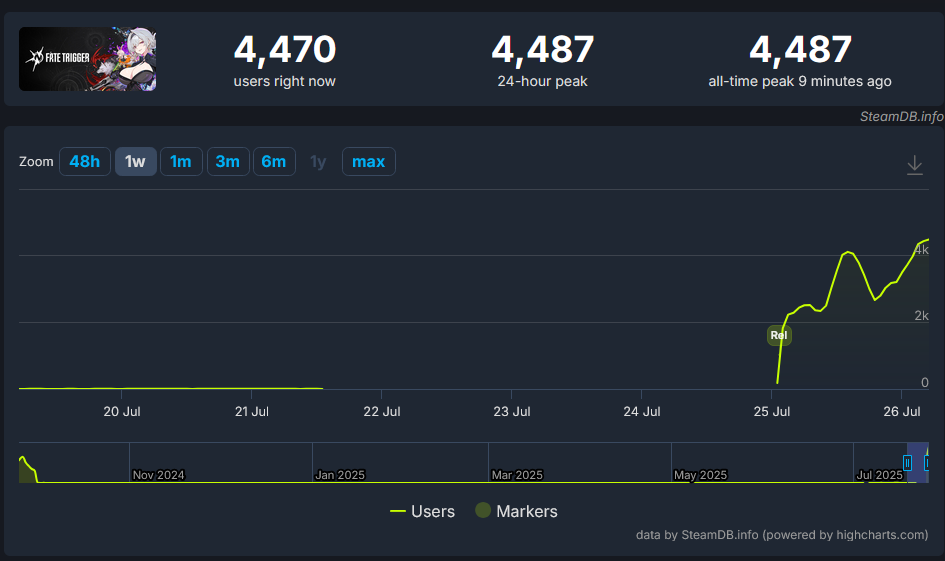Click the 4,470 users right now value

tap(284, 49)
